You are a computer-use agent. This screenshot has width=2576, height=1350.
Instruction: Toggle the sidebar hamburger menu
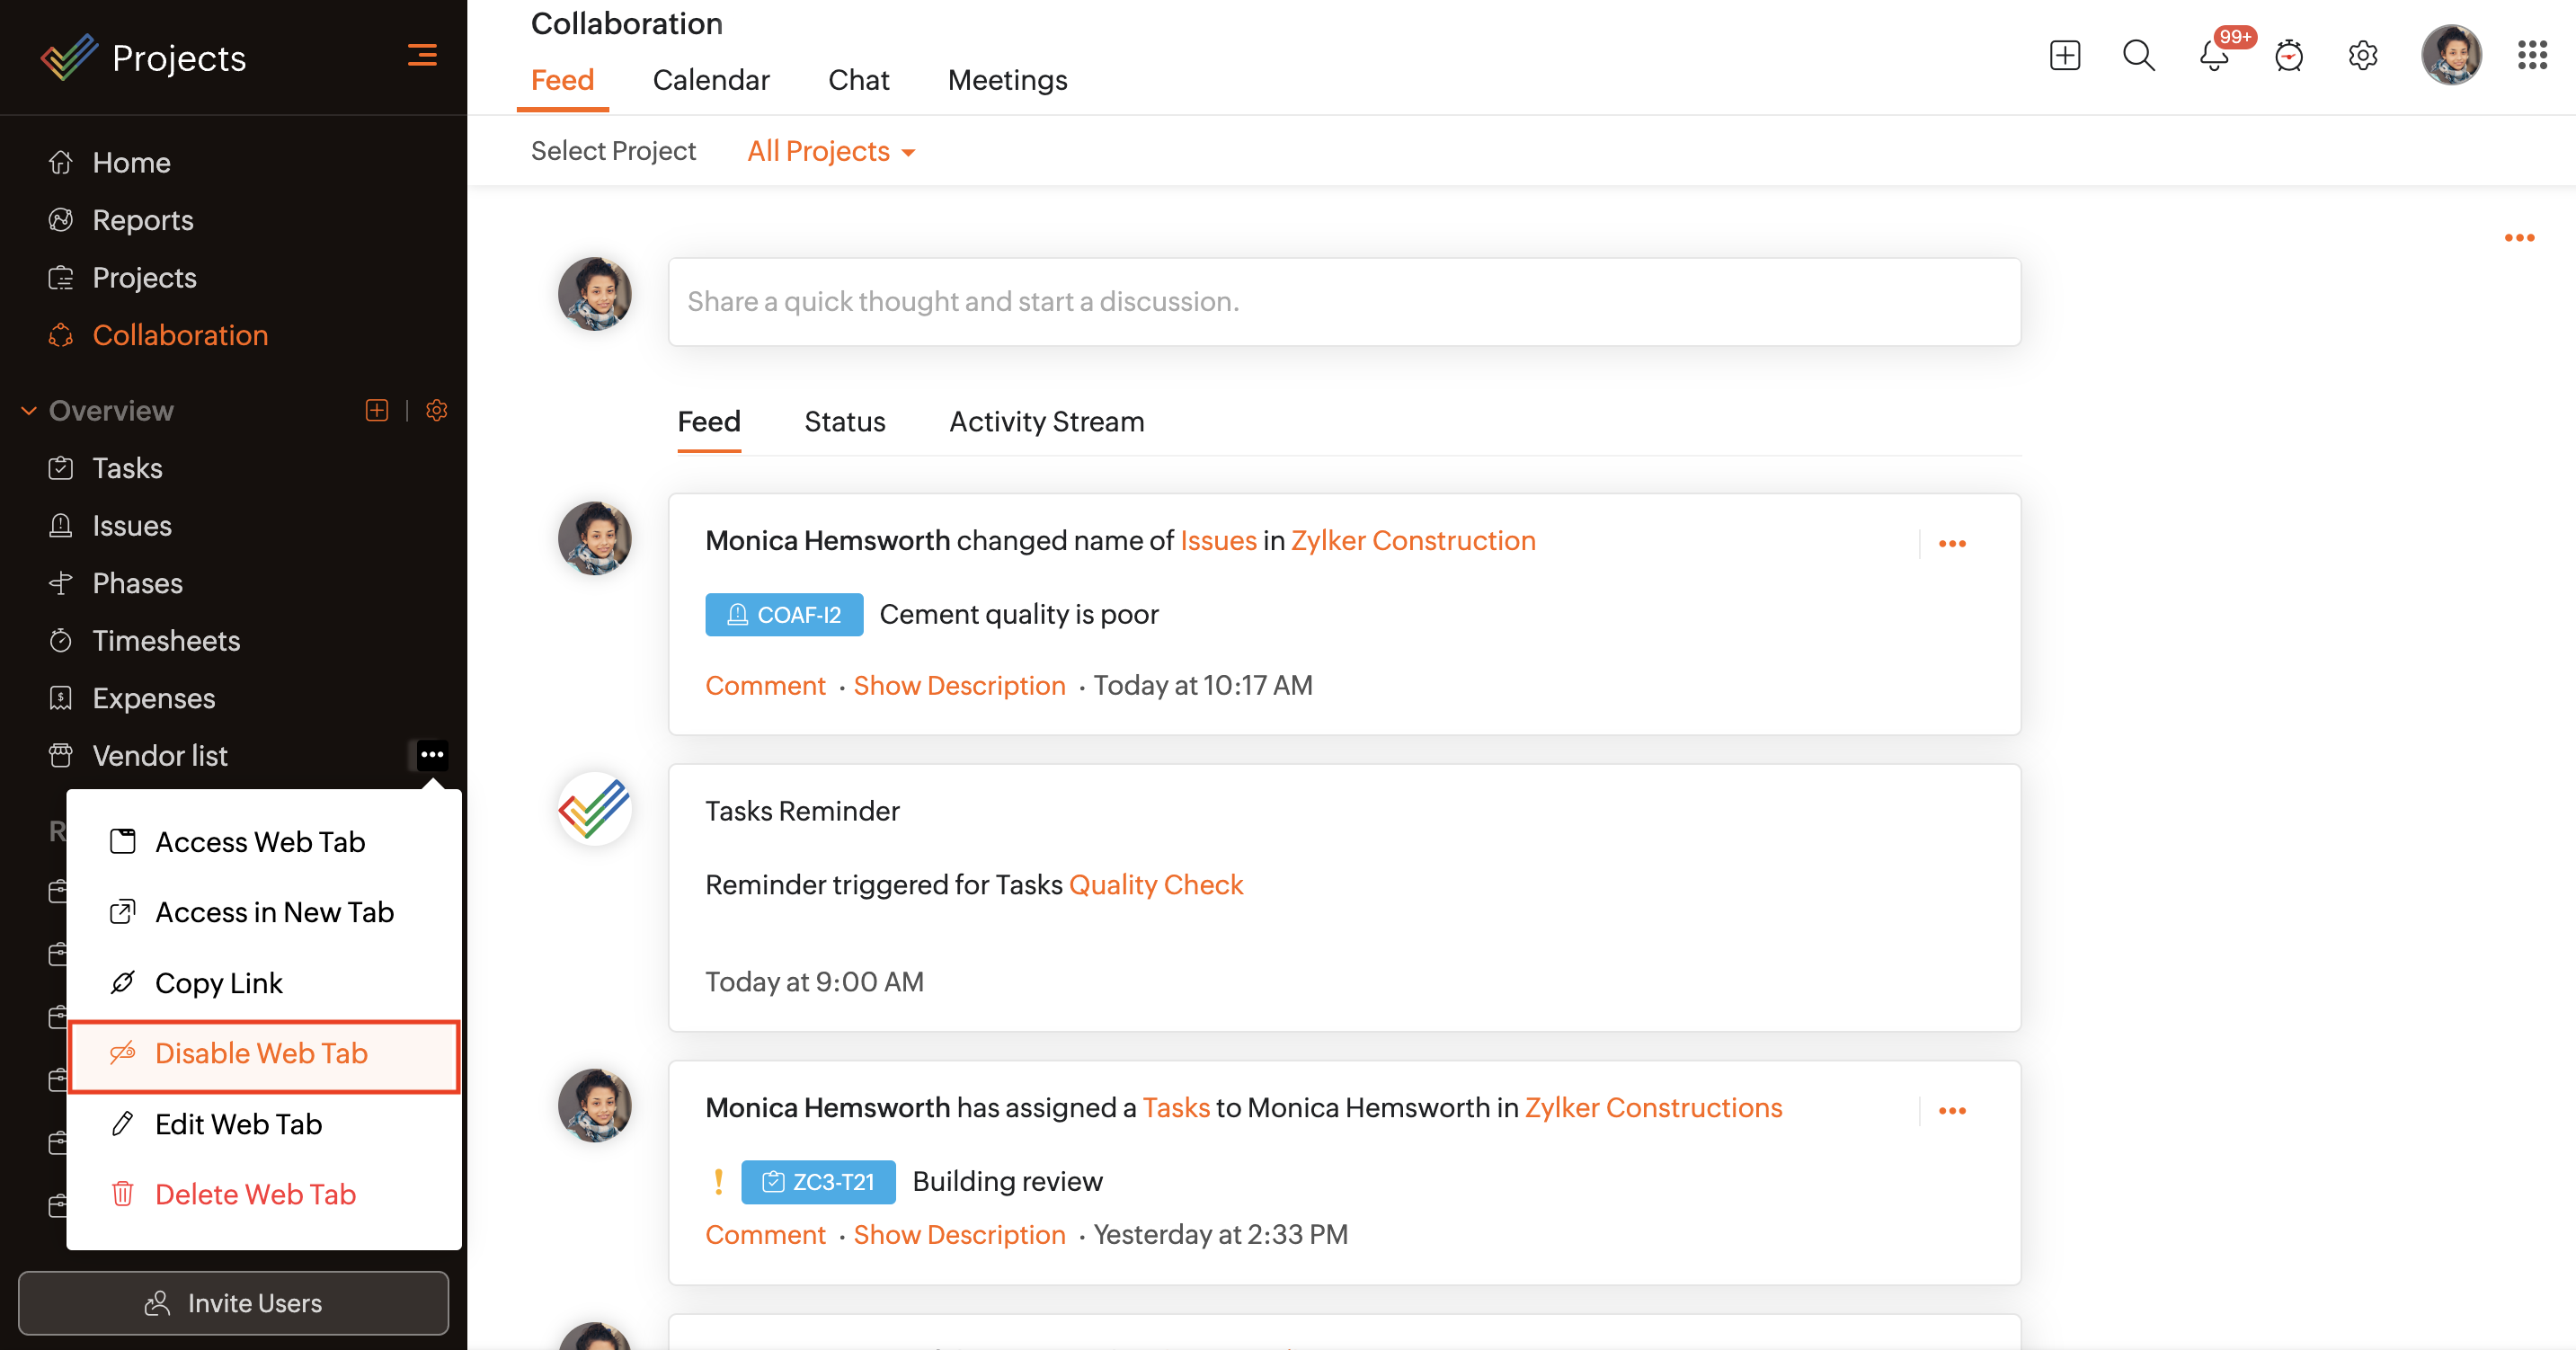tap(422, 56)
